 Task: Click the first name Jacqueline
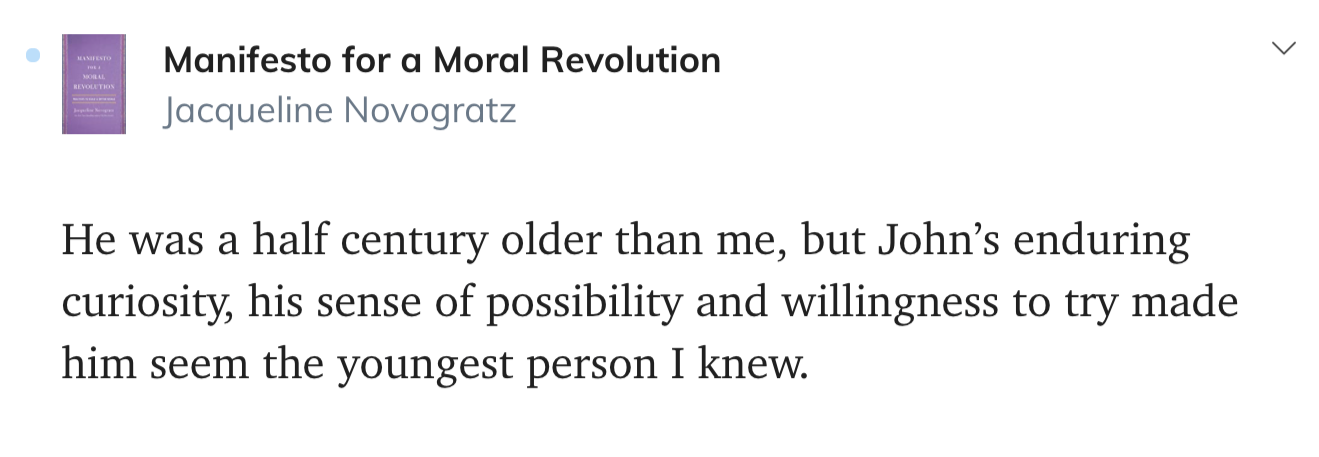click(247, 110)
